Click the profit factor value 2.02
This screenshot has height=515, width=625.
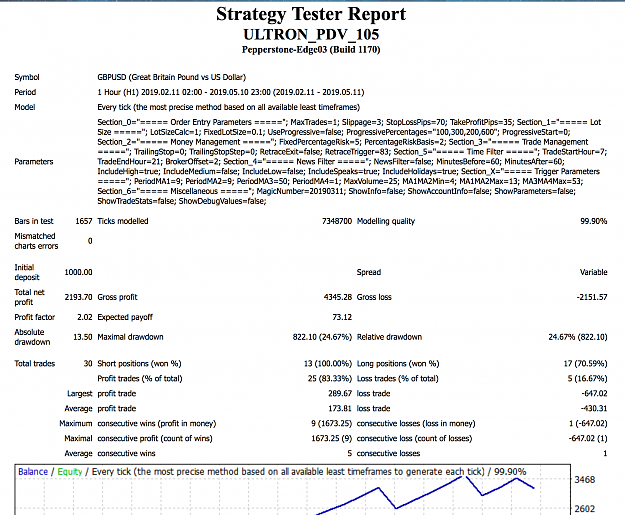tap(85, 317)
